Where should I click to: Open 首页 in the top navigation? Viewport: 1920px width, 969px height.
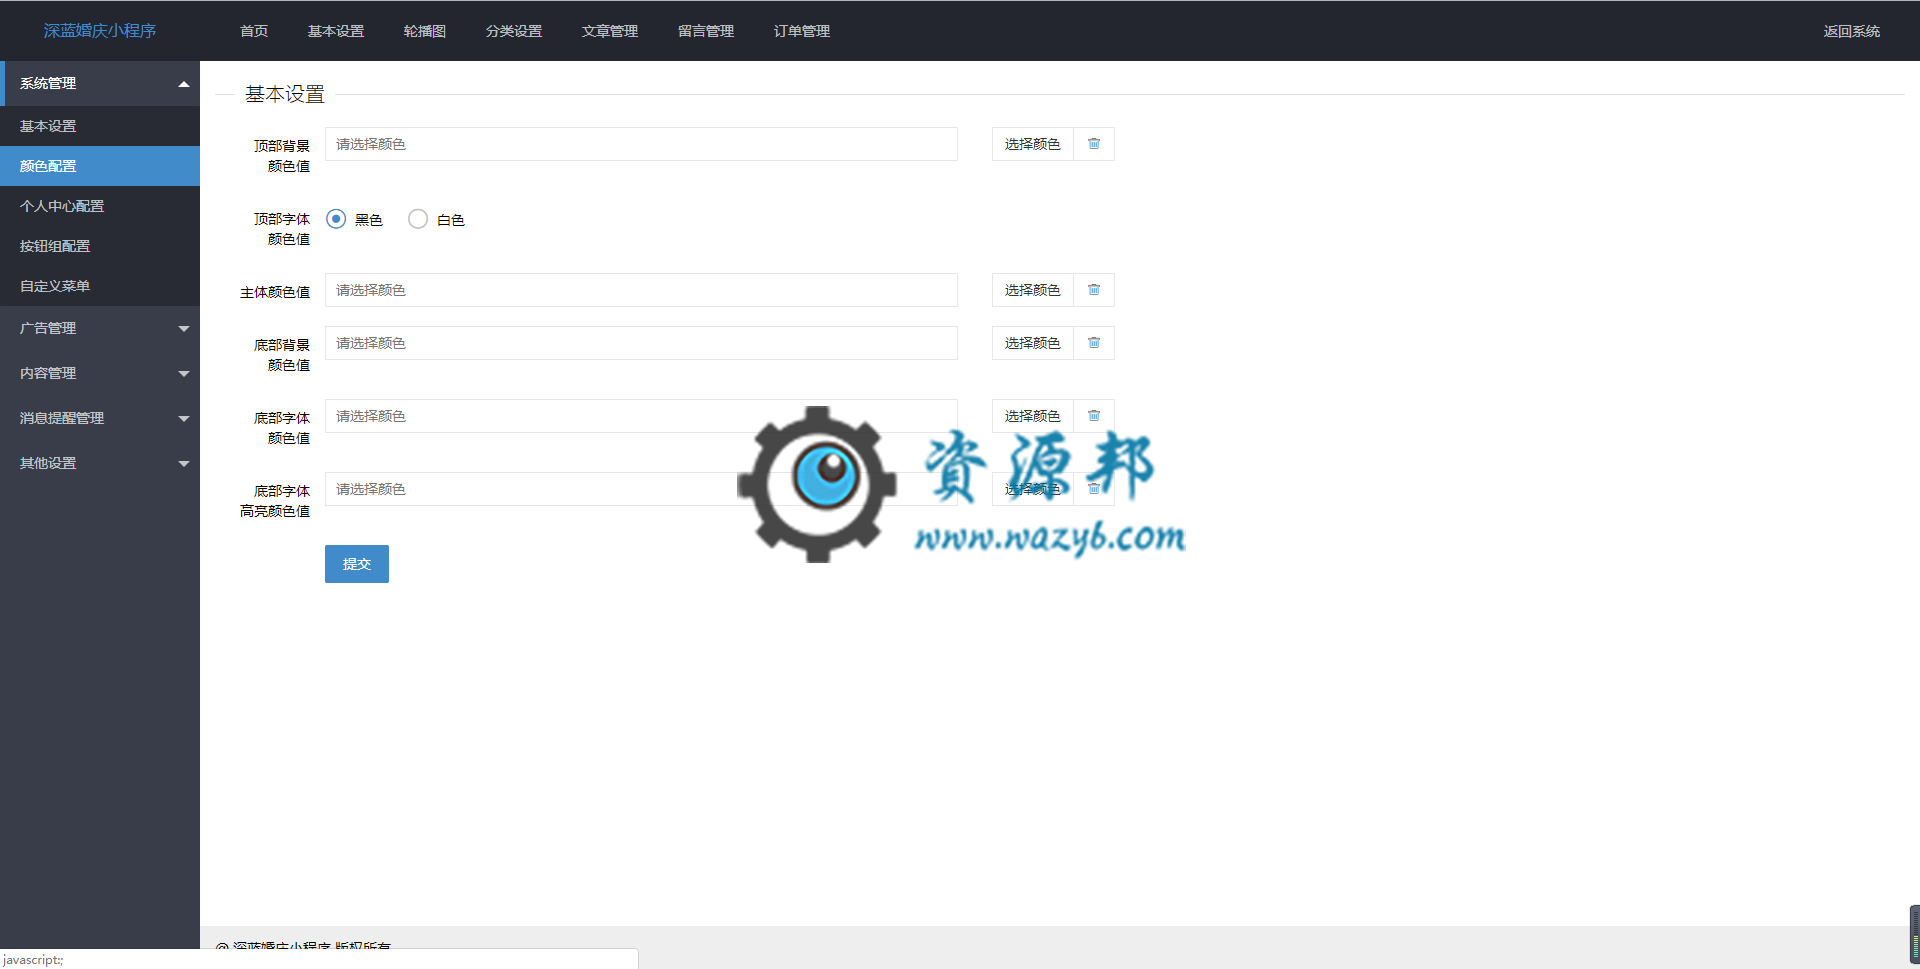[254, 31]
